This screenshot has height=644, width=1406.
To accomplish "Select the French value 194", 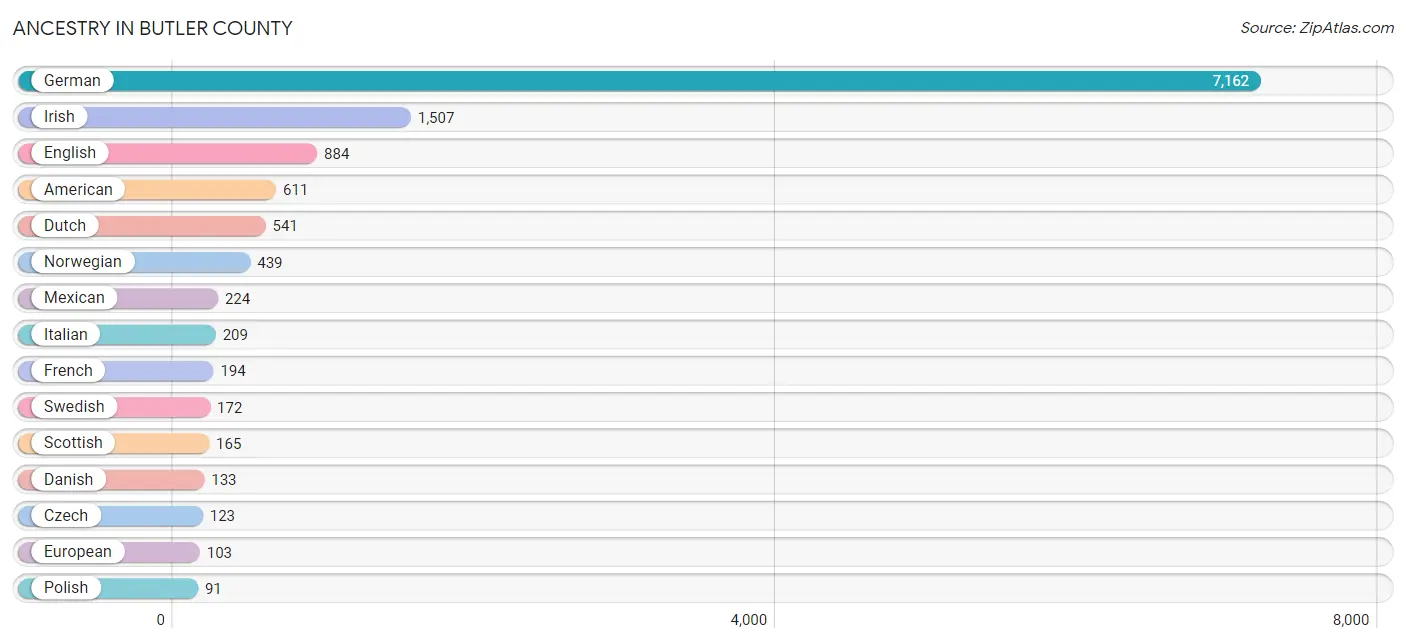I will point(233,371).
